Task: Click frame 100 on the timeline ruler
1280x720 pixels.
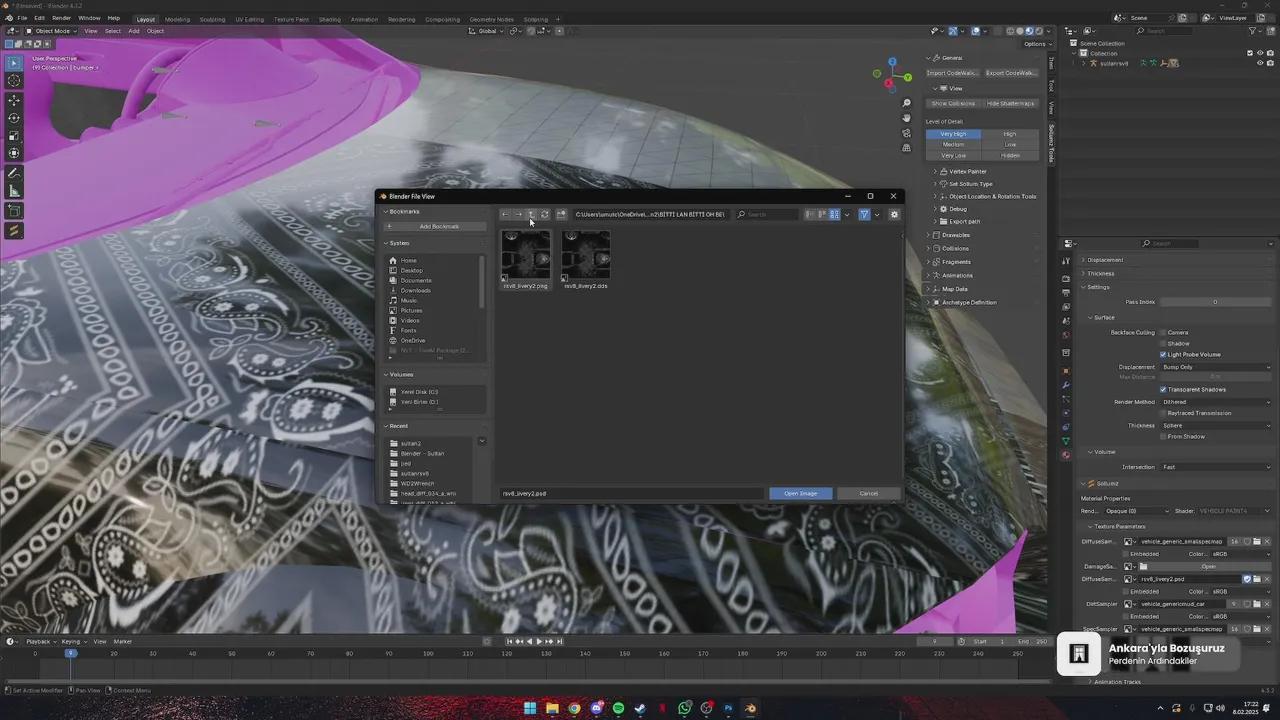Action: coord(428,654)
